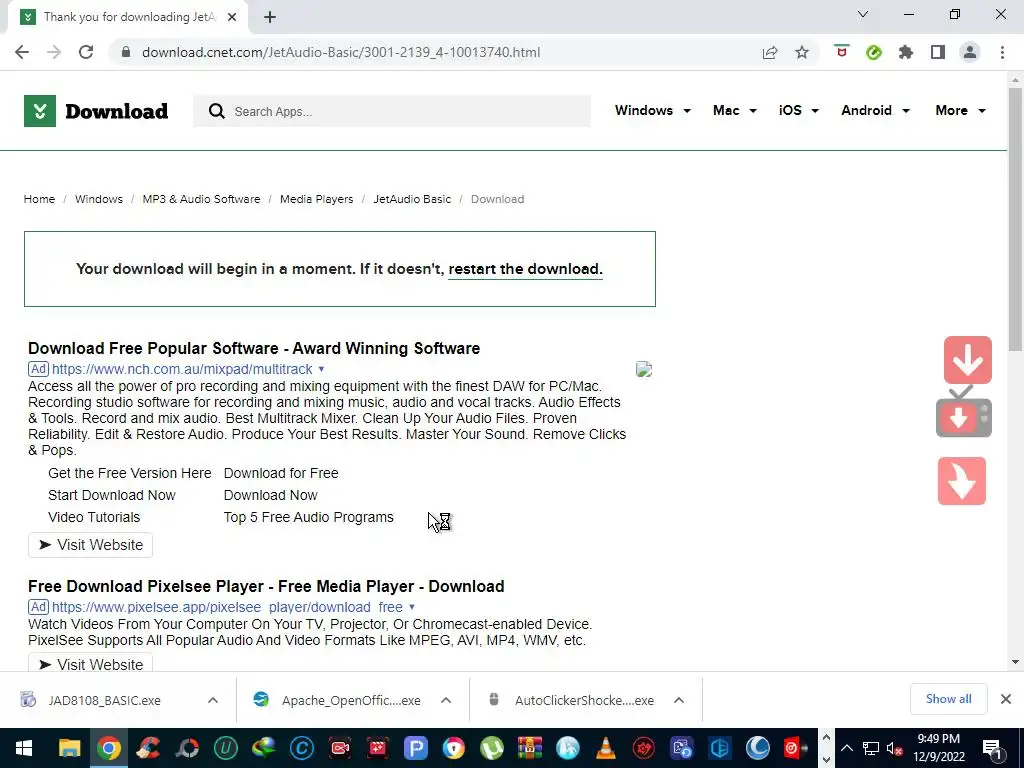1024x768 pixels.
Task: Focus the Search Apps field
Action: pos(392,111)
